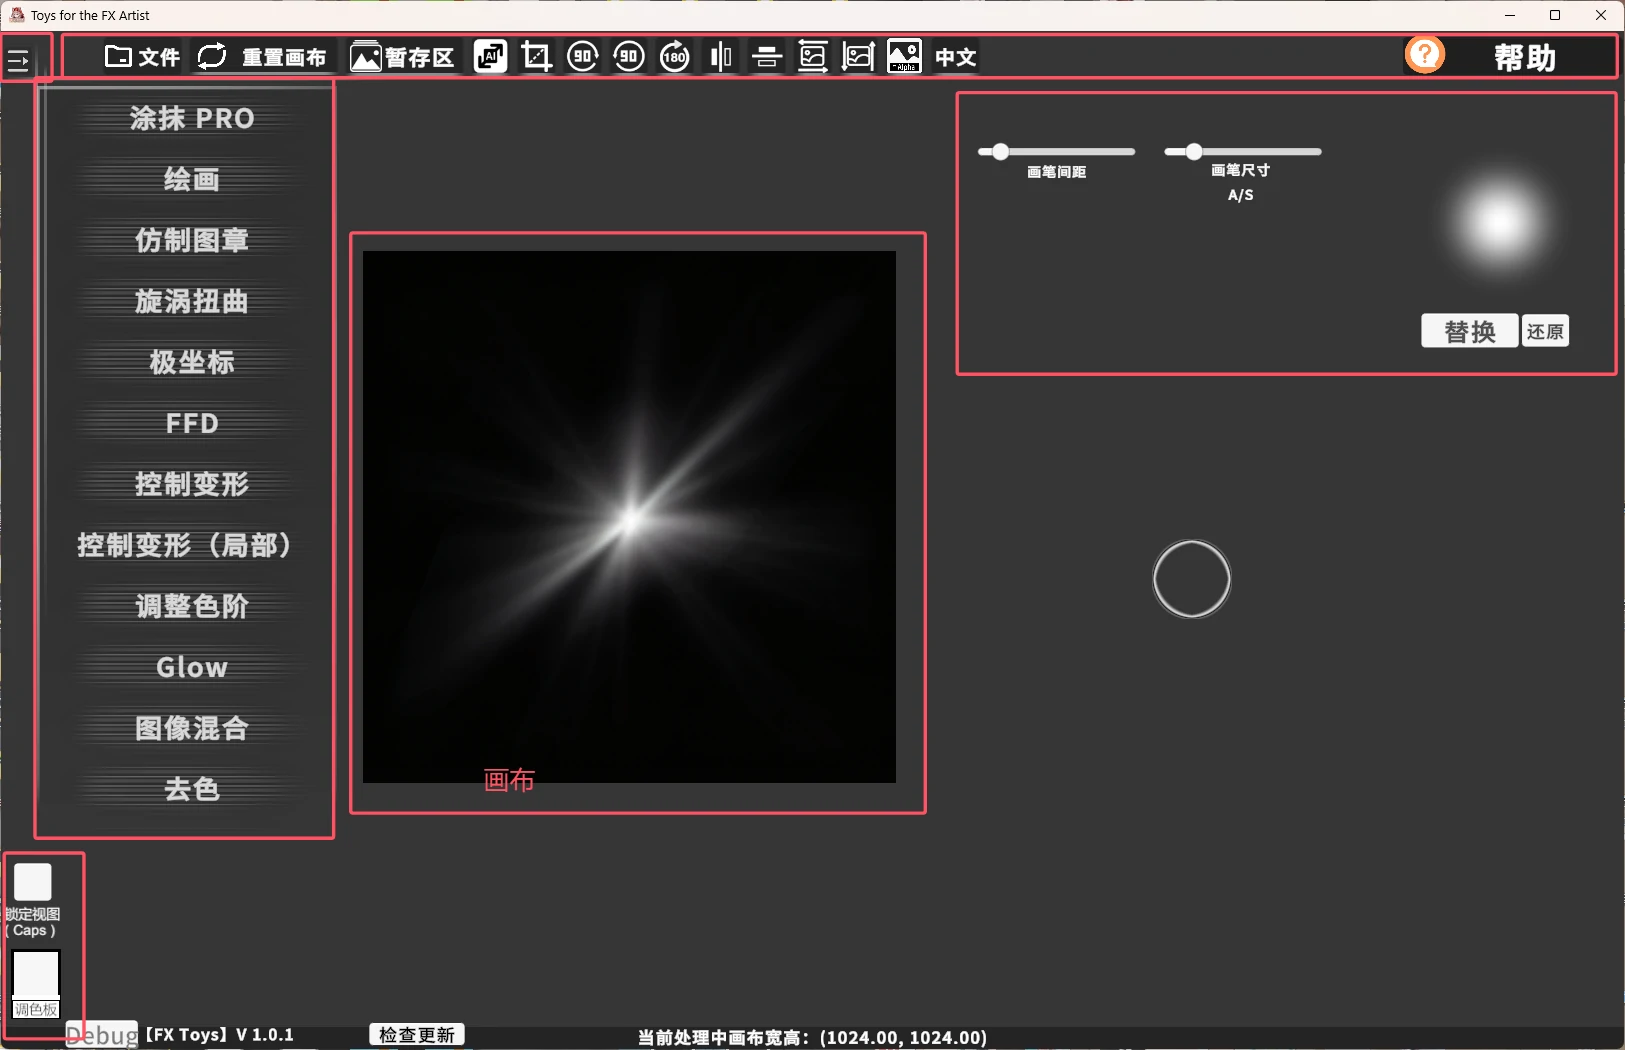This screenshot has height=1050, width=1625.
Task: Open the 文件 file menu
Action: coord(143,57)
